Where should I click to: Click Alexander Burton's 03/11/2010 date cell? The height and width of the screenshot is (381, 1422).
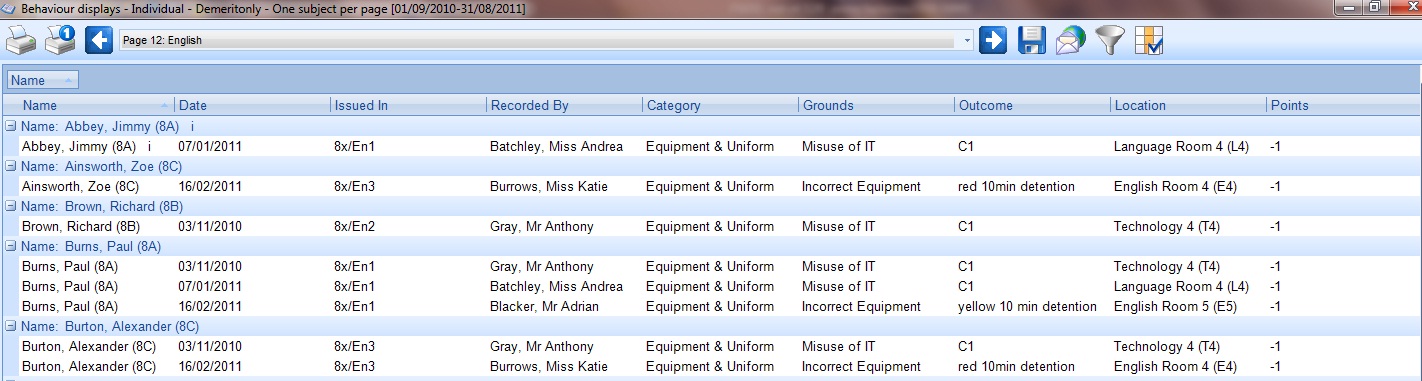click(x=210, y=347)
